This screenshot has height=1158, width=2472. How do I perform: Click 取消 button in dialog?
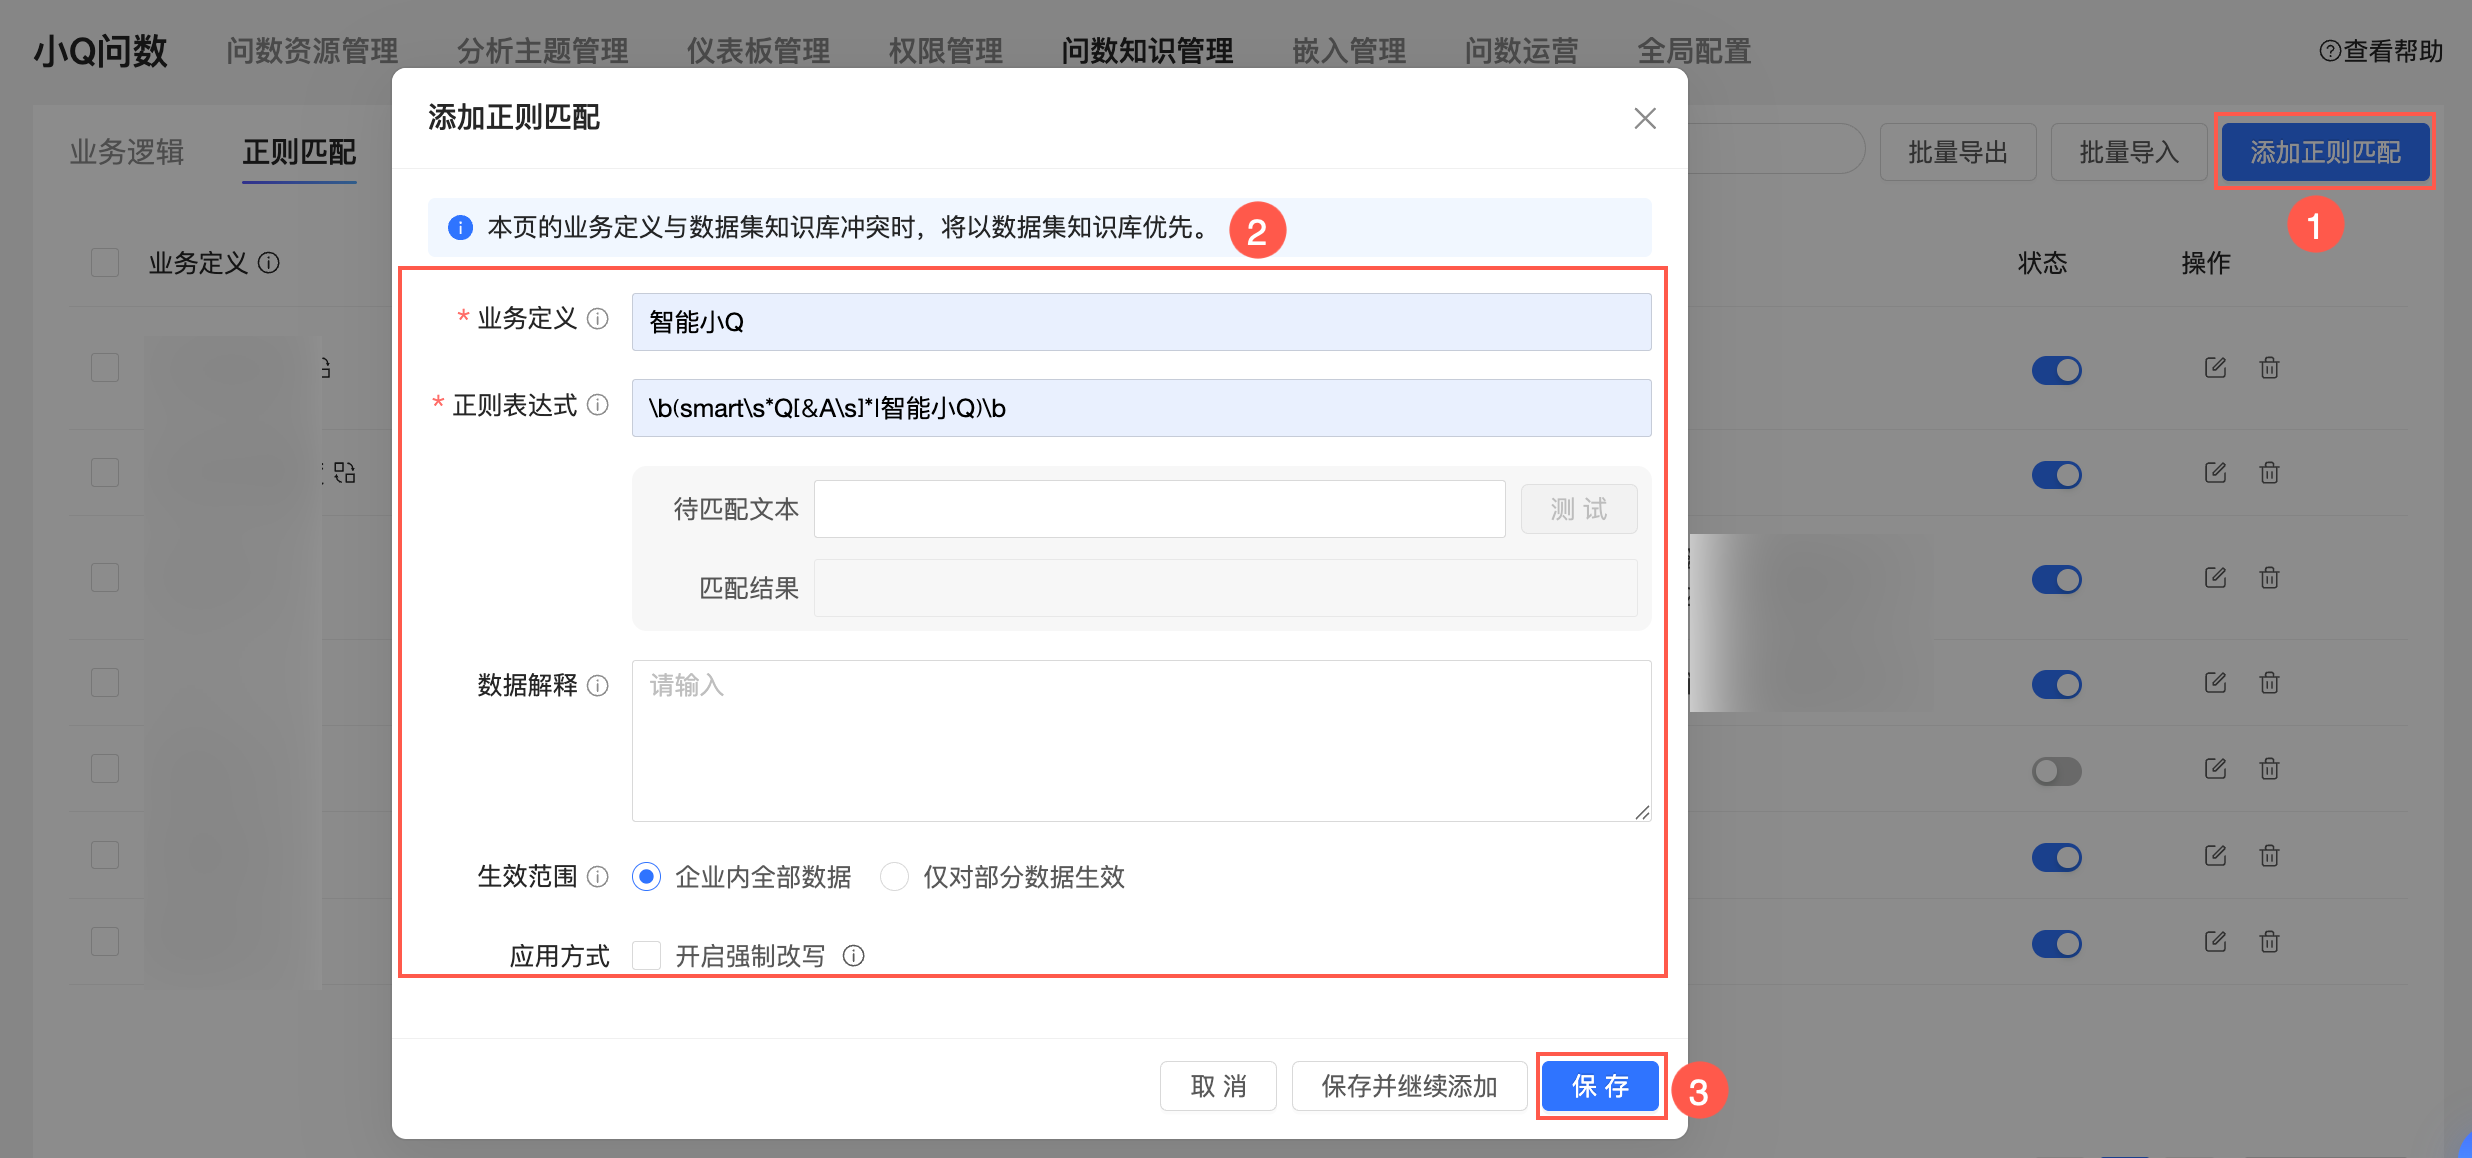(x=1217, y=1086)
